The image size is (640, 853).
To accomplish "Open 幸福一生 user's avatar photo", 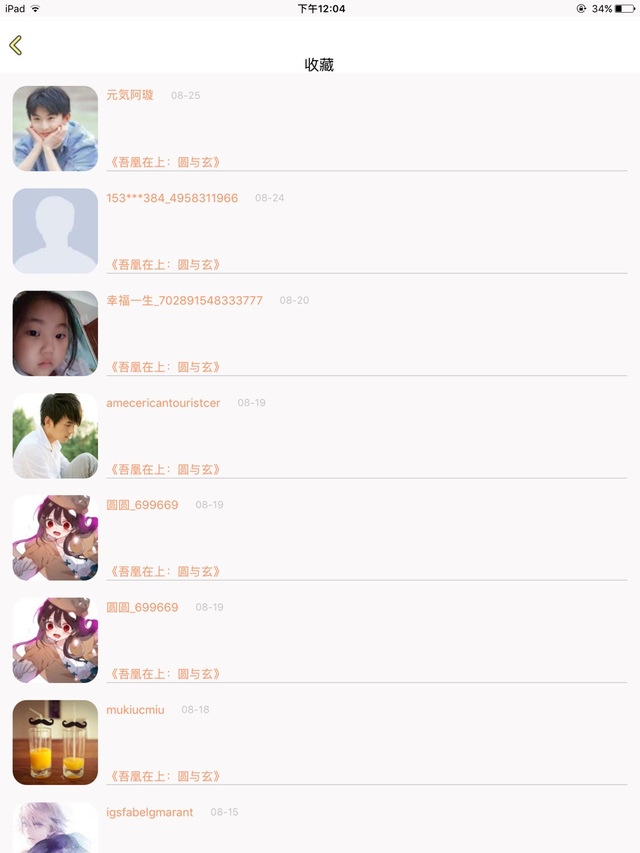I will (x=56, y=333).
